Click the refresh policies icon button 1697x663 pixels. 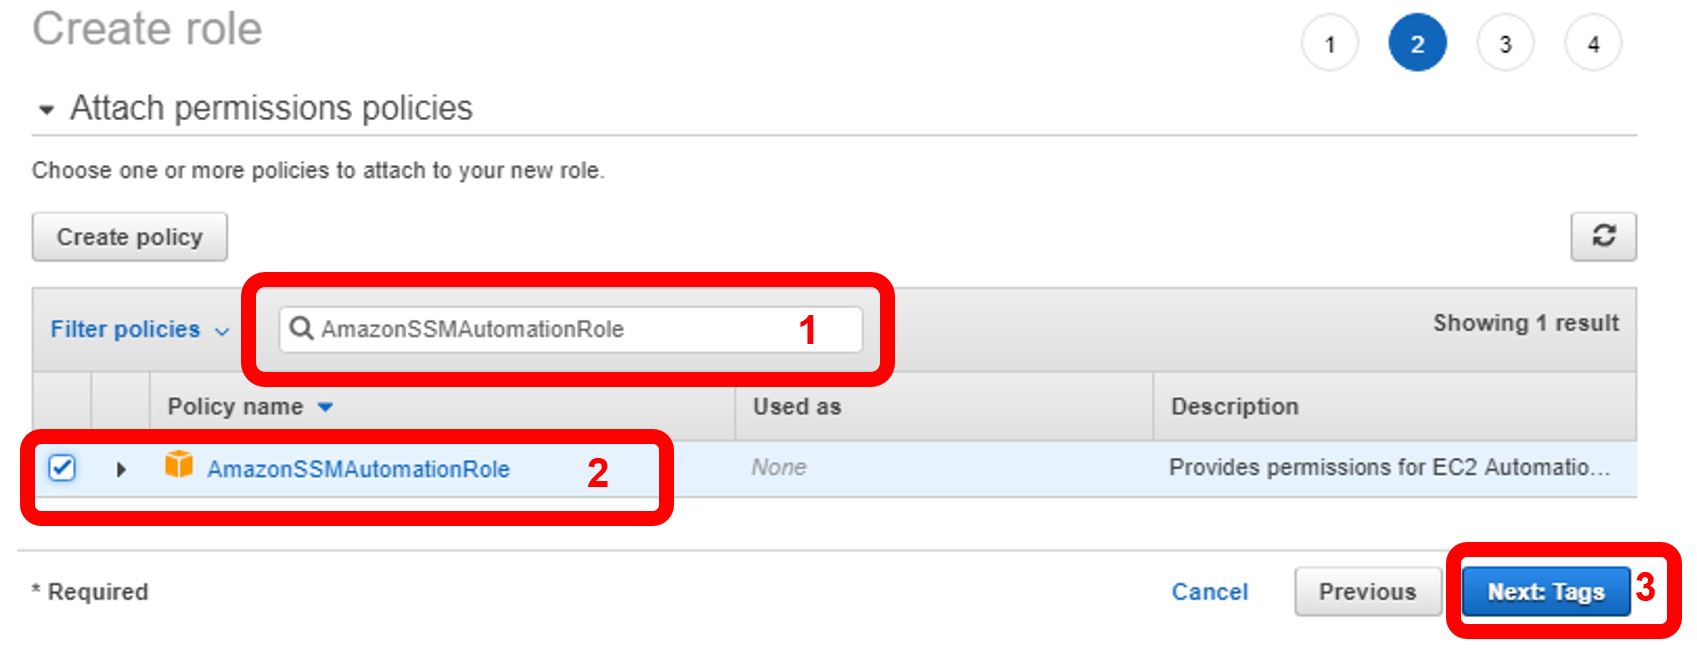click(1603, 236)
